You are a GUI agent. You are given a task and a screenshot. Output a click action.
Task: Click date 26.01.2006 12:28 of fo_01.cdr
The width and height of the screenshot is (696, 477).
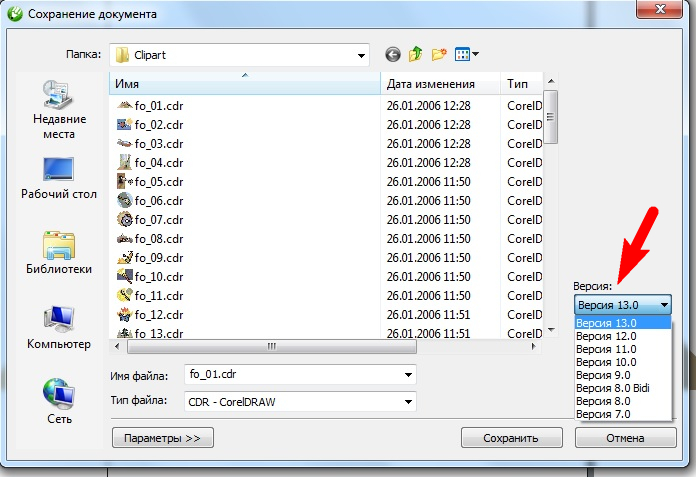(x=428, y=106)
